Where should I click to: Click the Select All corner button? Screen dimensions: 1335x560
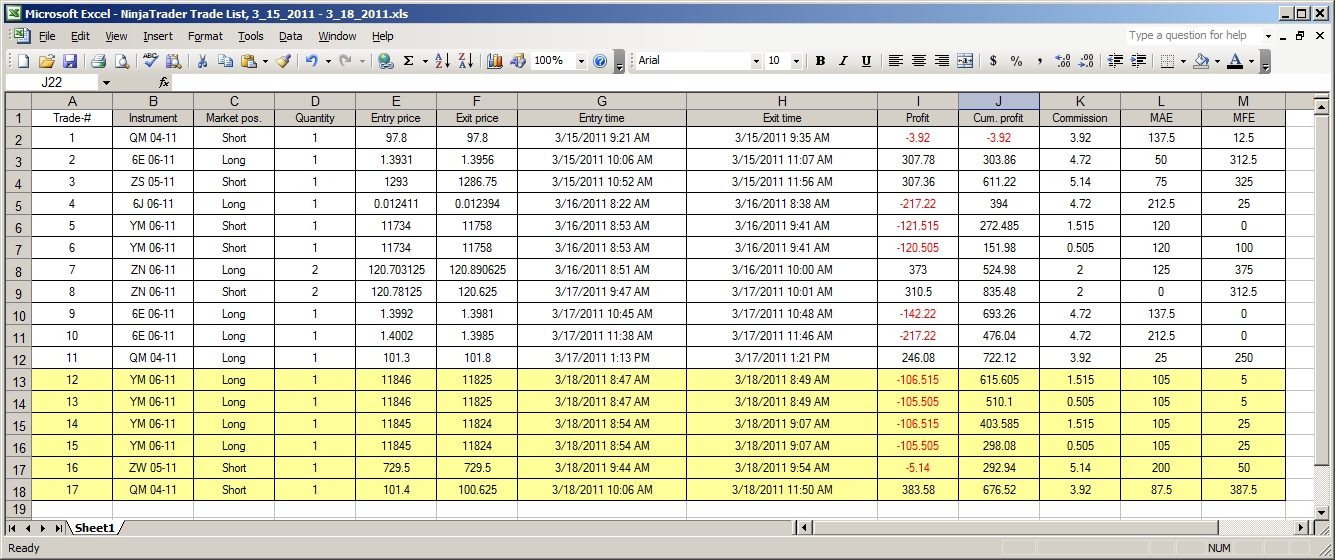coord(18,101)
